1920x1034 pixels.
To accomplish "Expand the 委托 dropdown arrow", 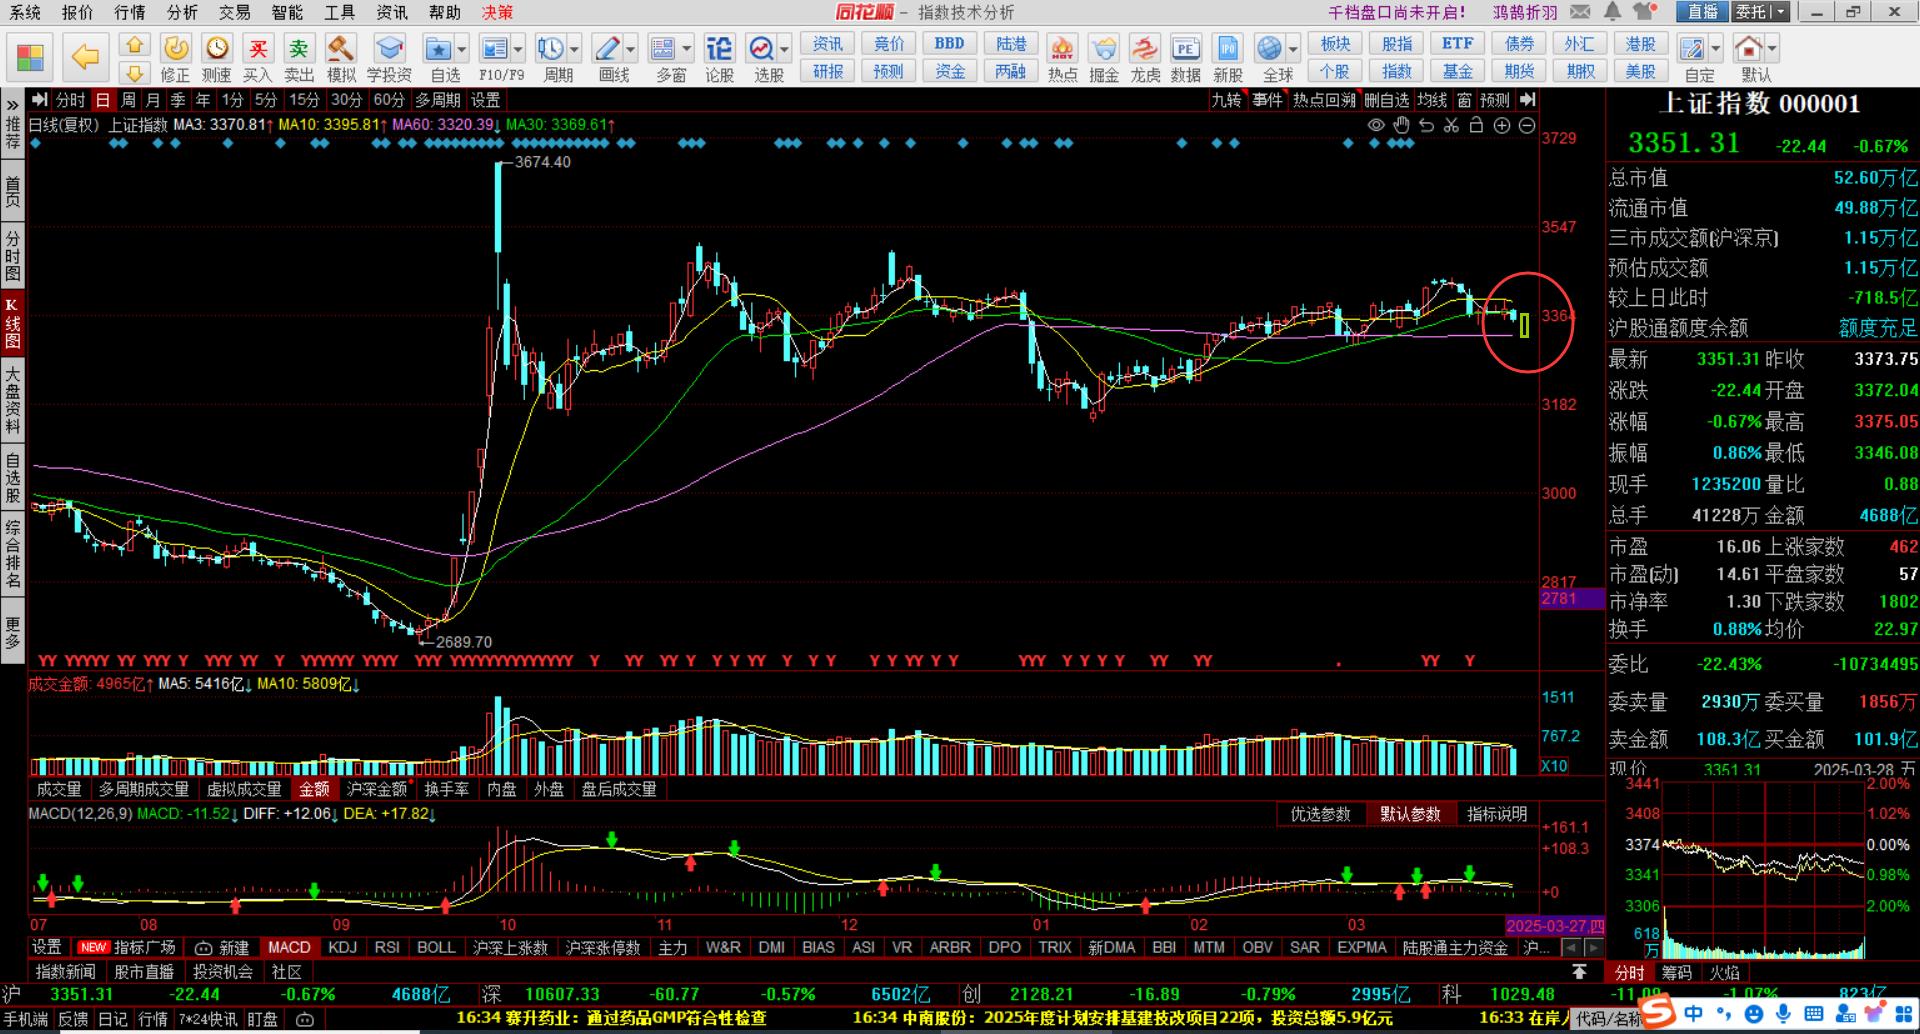I will tap(1779, 12).
